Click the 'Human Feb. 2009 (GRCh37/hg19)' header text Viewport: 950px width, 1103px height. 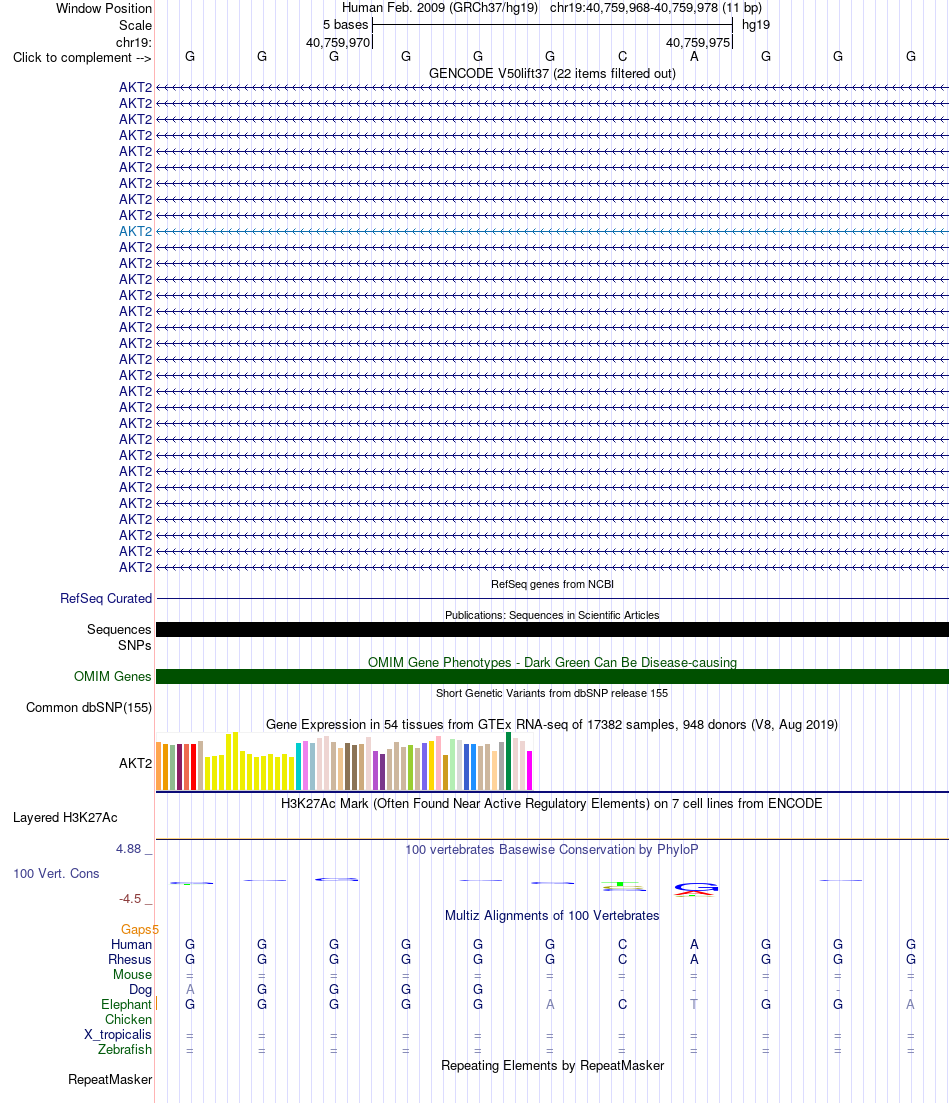(x=440, y=8)
